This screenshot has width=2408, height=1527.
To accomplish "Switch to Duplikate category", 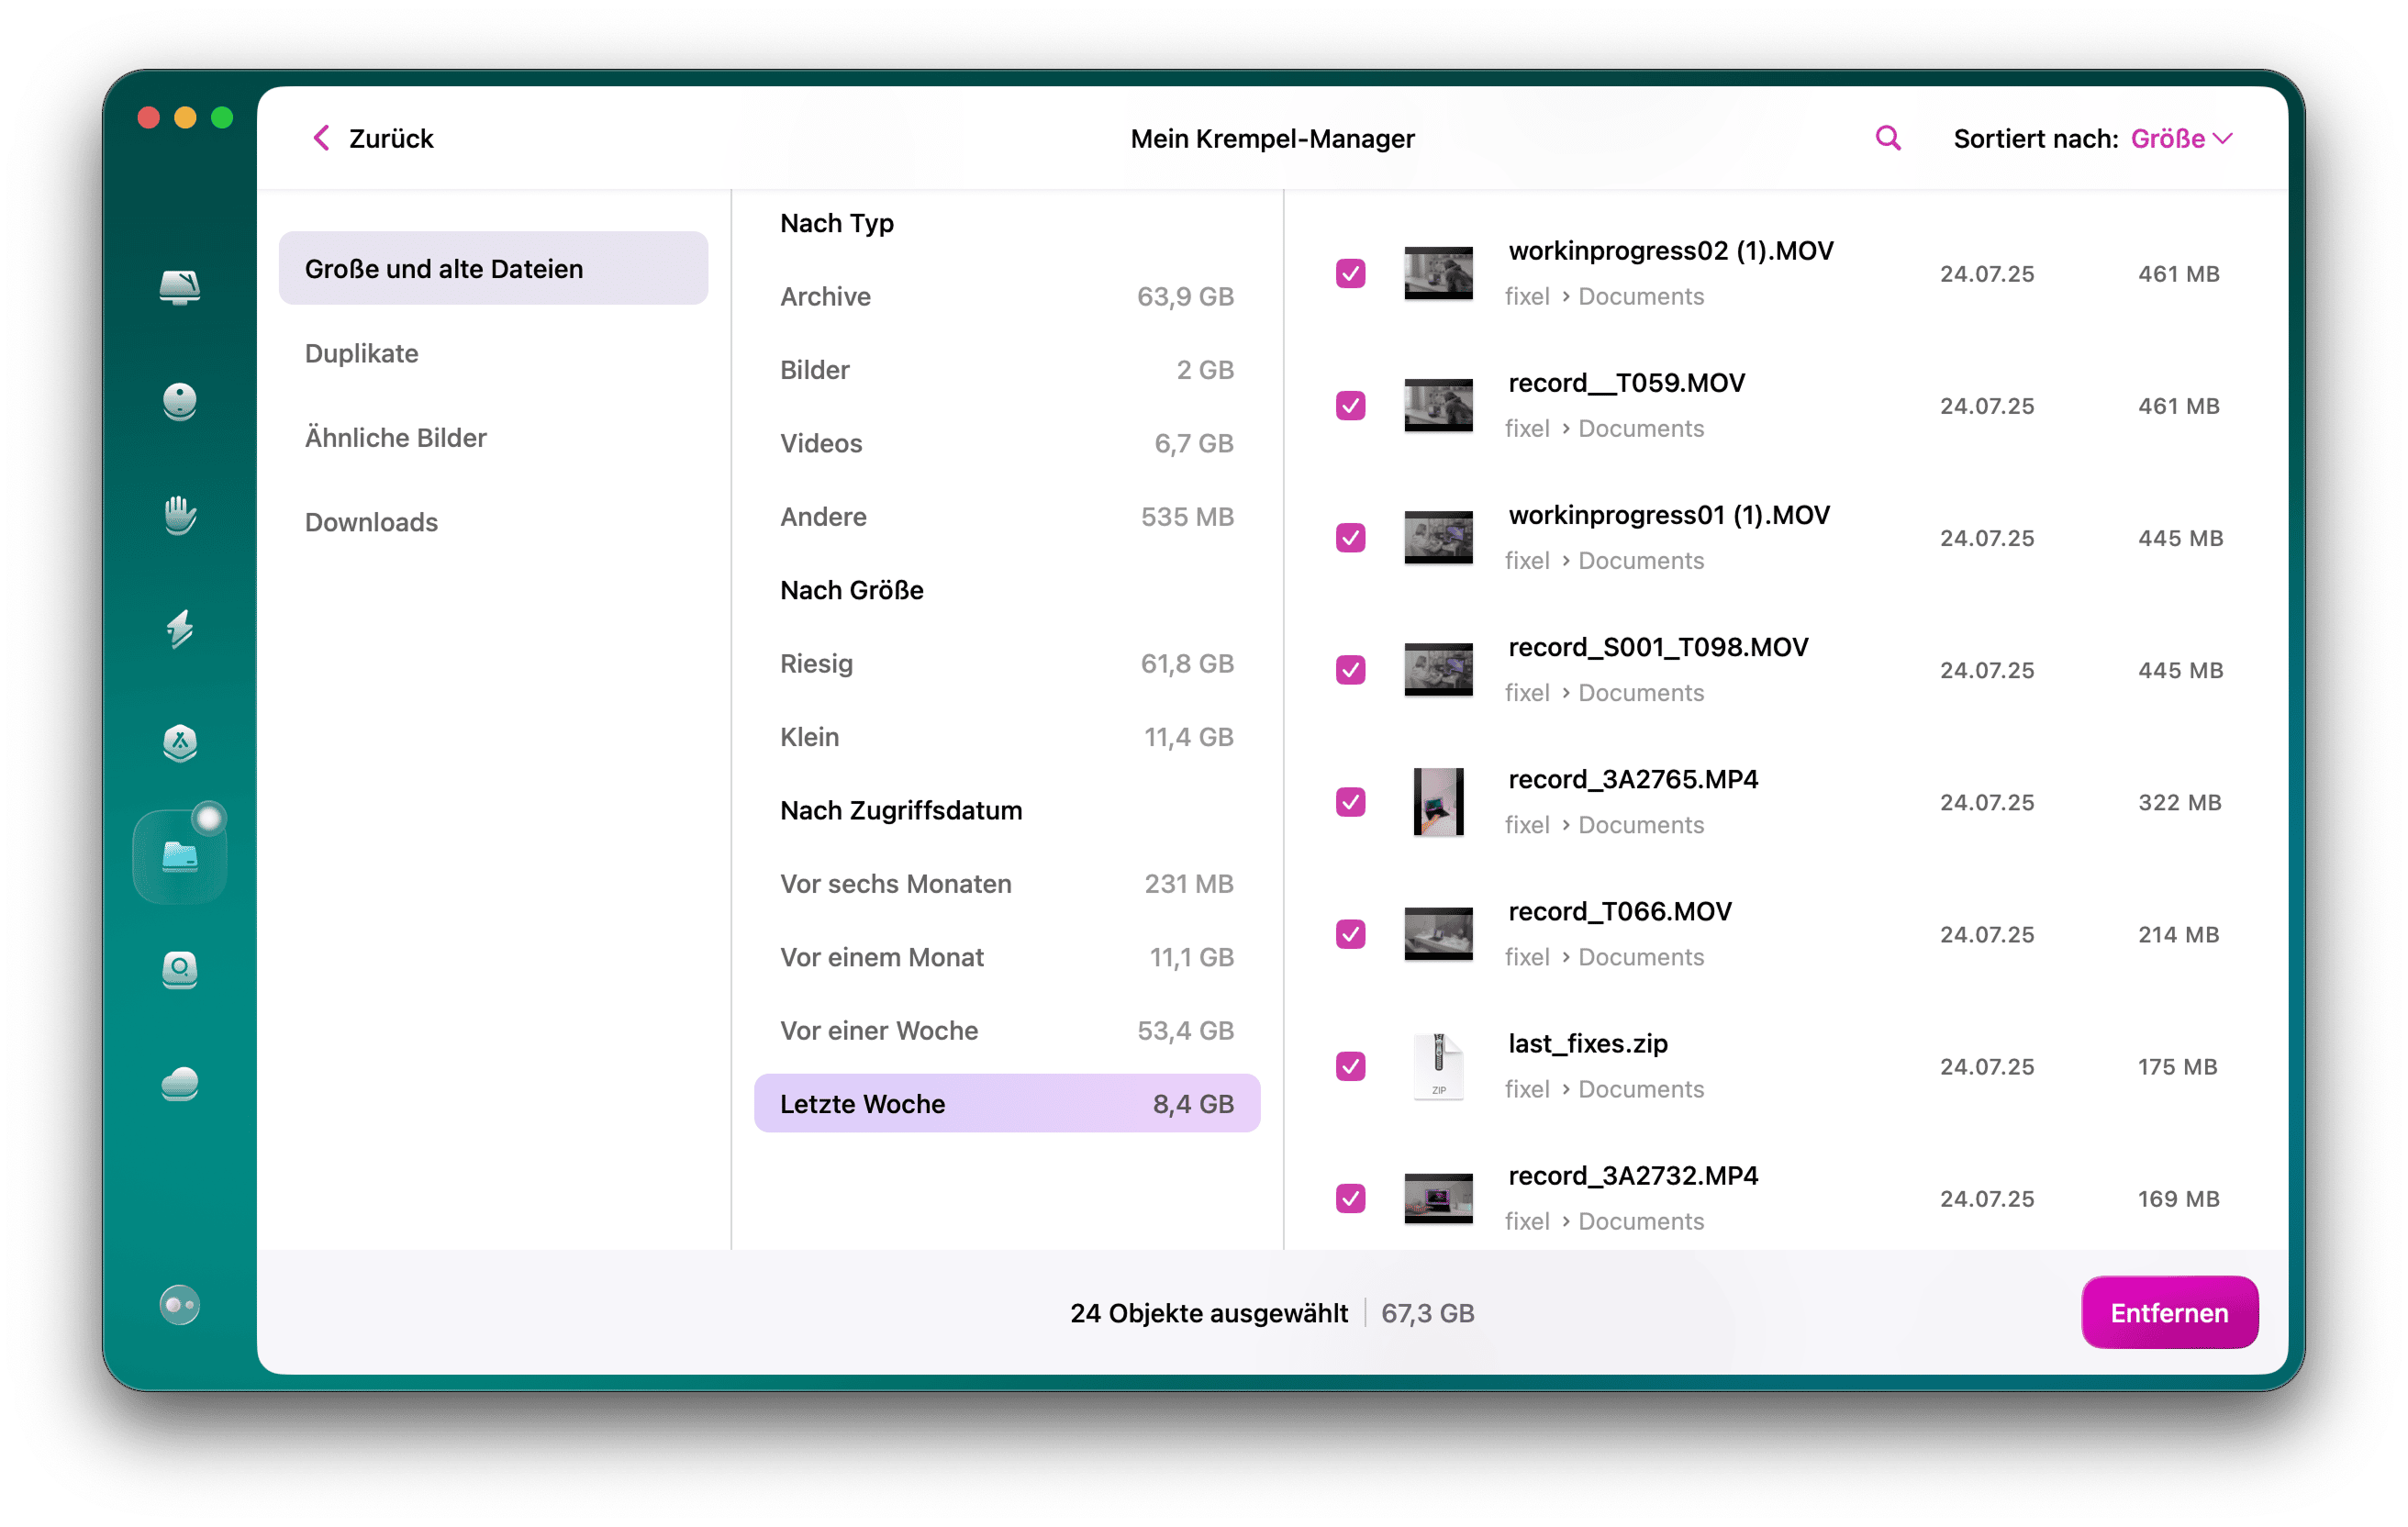I will pos(361,353).
